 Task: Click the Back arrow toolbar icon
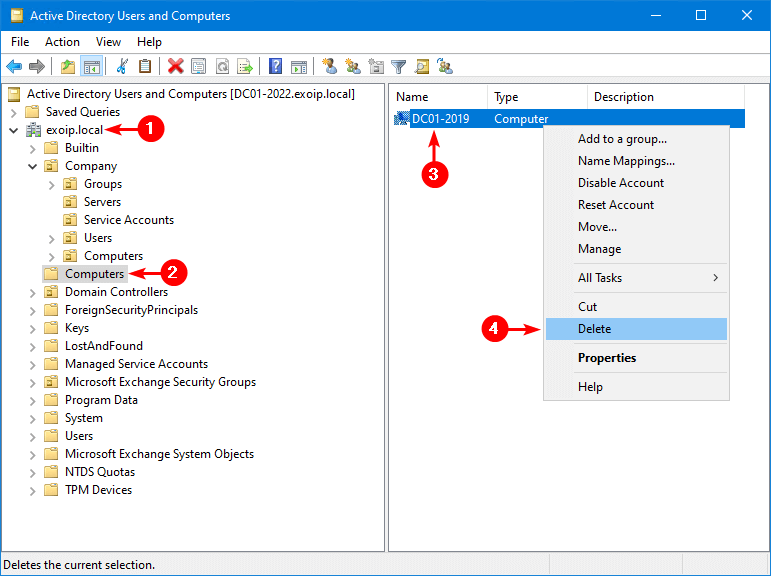[14, 66]
